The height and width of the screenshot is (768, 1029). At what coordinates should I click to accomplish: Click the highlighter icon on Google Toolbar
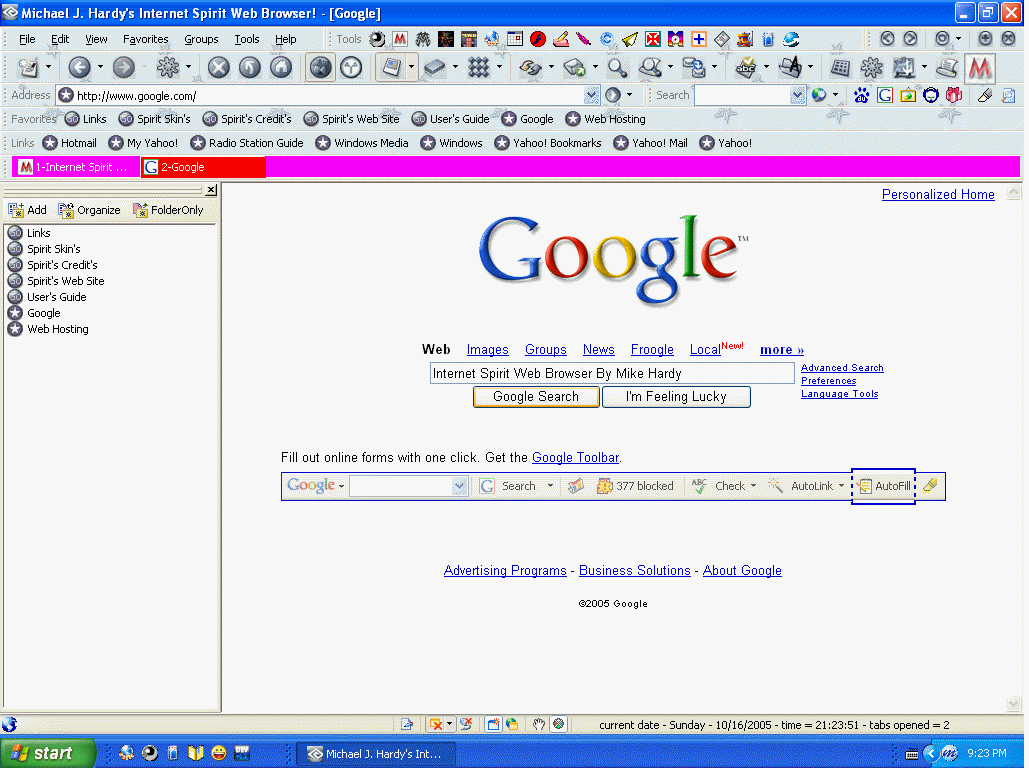(x=930, y=486)
